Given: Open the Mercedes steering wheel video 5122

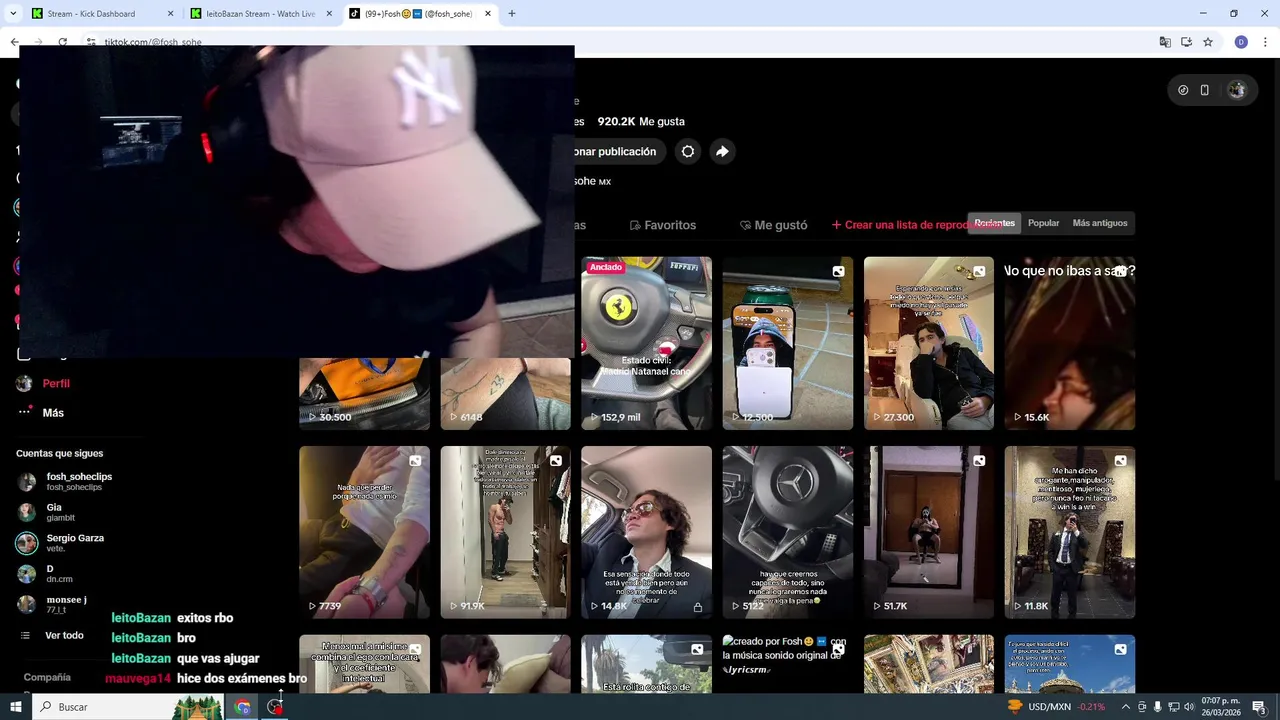Looking at the screenshot, I should tap(788, 532).
